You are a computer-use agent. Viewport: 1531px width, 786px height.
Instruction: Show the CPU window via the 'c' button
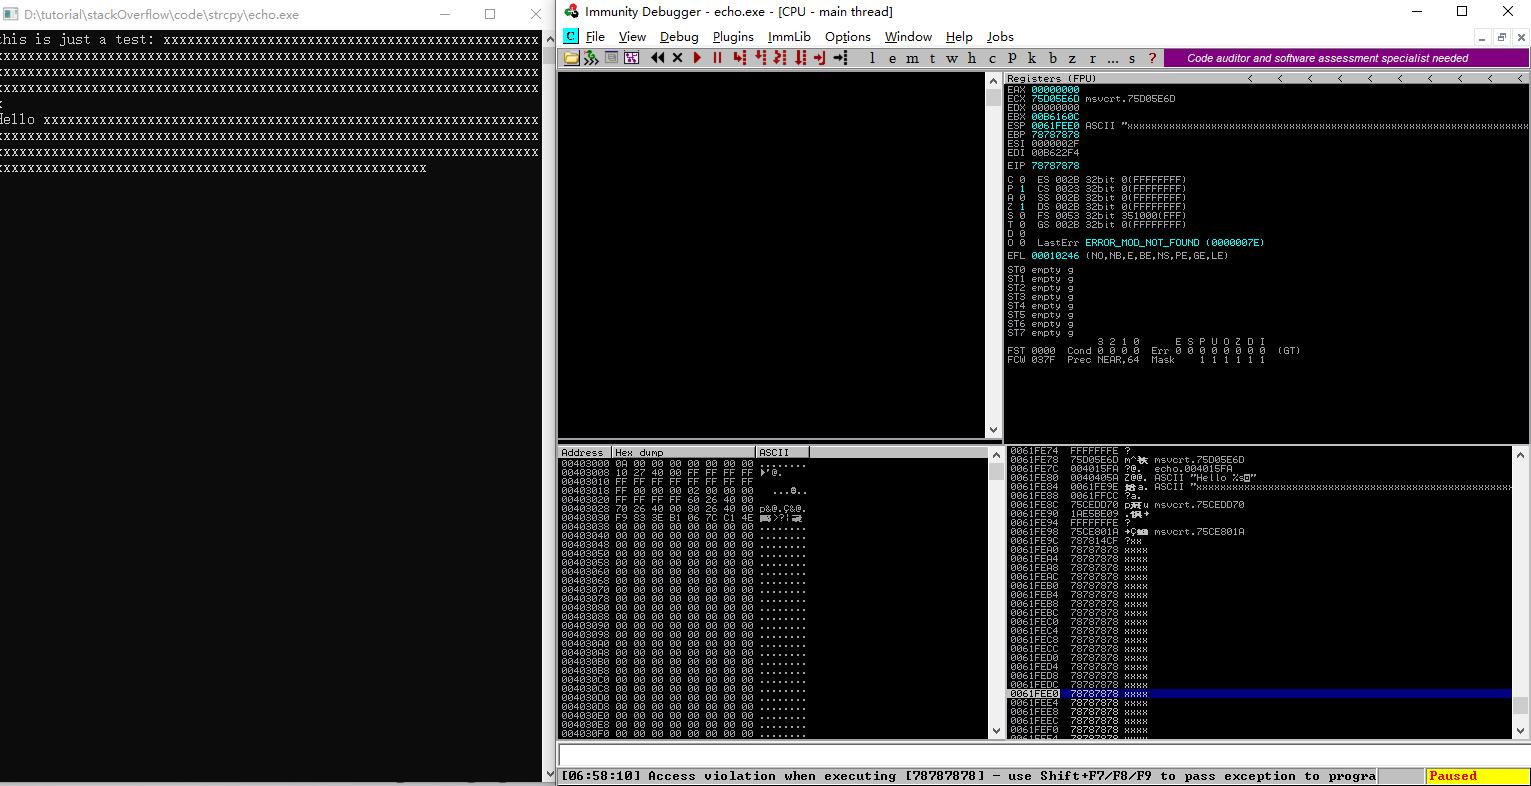click(992, 58)
